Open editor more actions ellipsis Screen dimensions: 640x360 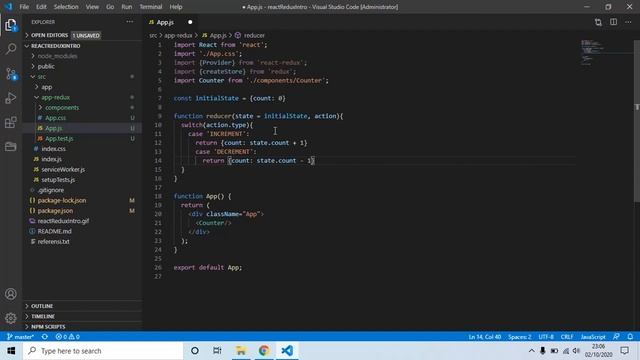(628, 22)
